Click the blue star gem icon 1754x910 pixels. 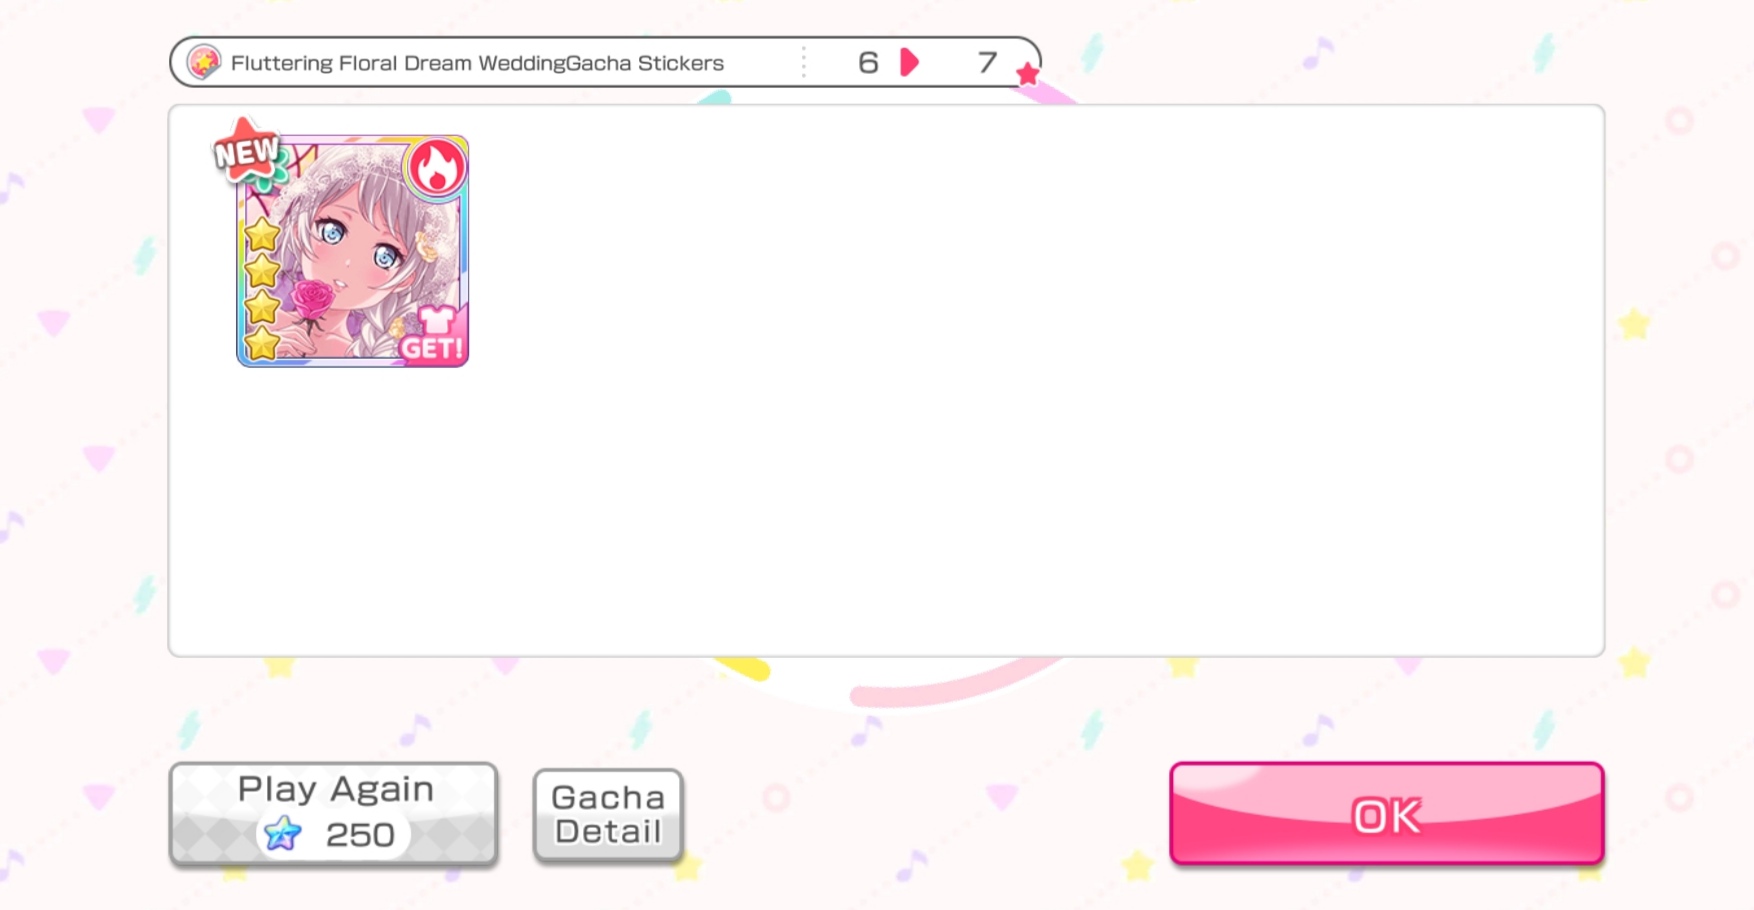coord(283,833)
